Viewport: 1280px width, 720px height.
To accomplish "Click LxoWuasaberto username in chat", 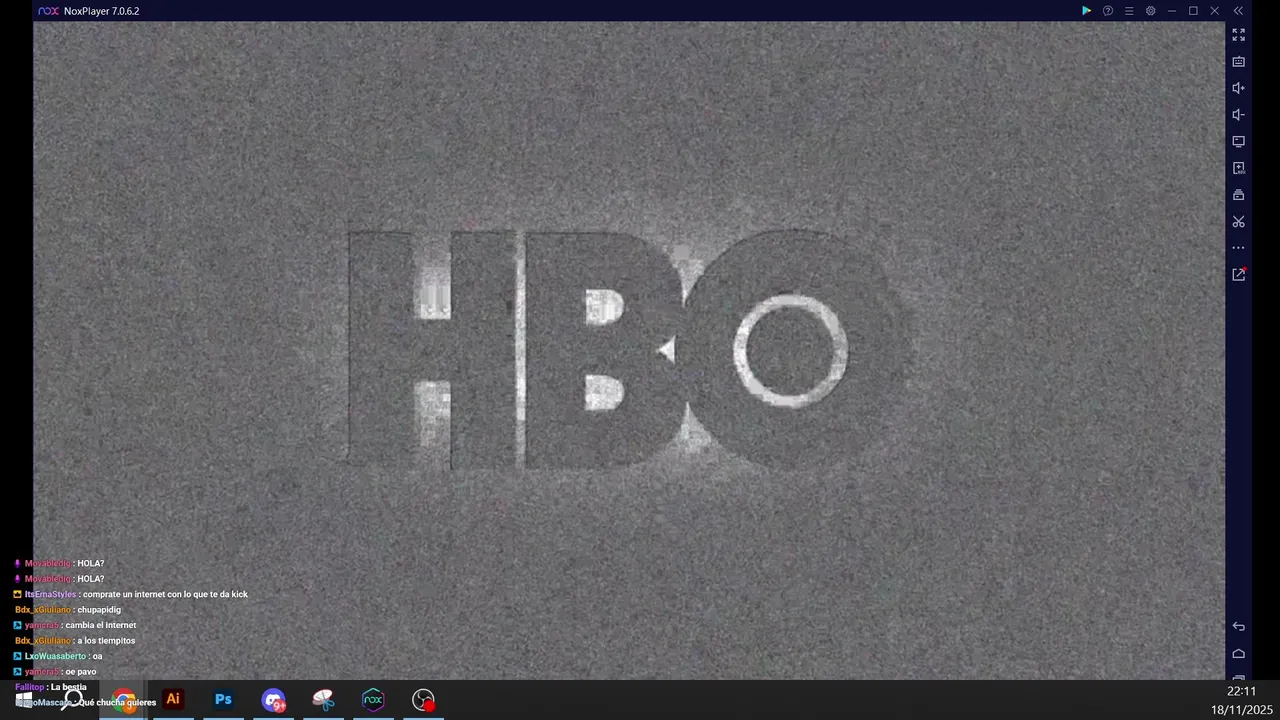I will pos(55,656).
